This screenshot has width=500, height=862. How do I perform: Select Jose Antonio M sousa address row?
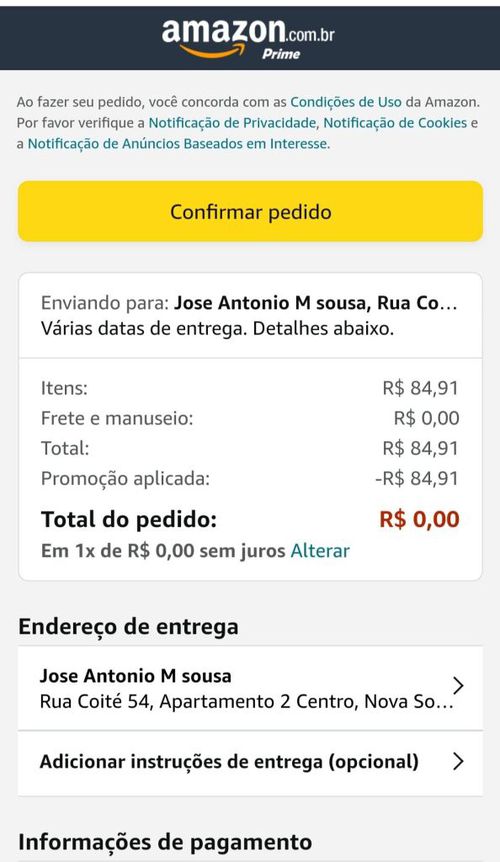251,688
